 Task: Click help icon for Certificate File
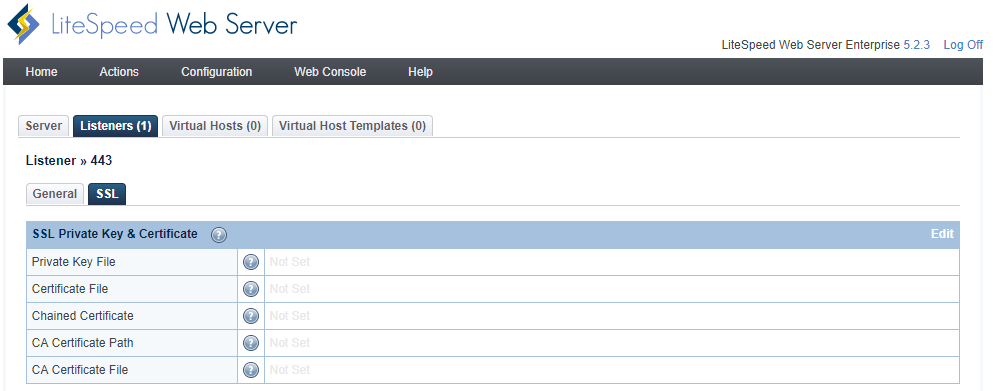251,289
